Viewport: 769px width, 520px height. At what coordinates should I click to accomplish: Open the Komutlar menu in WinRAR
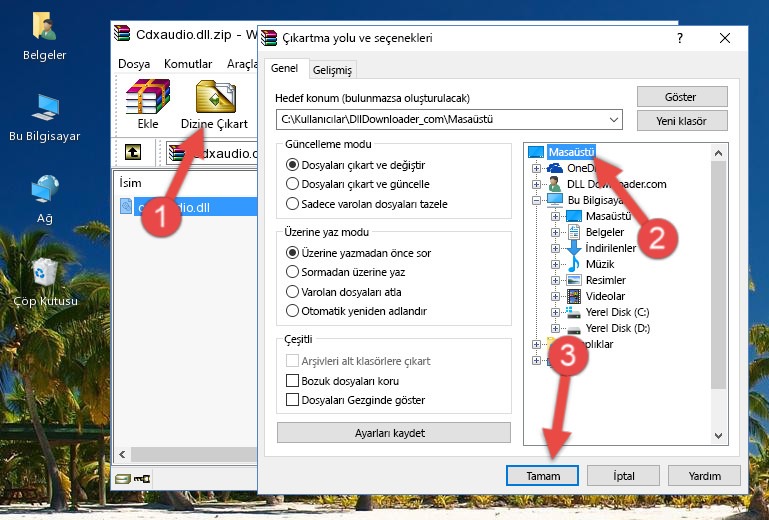tap(188, 64)
